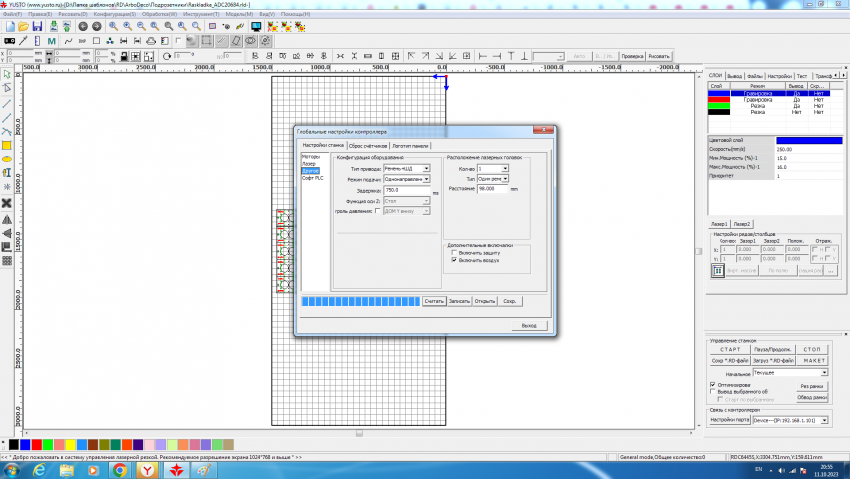The width and height of the screenshot is (850, 479).
Task: Open the 'Тип привода' dropdown
Action: [x=426, y=169]
